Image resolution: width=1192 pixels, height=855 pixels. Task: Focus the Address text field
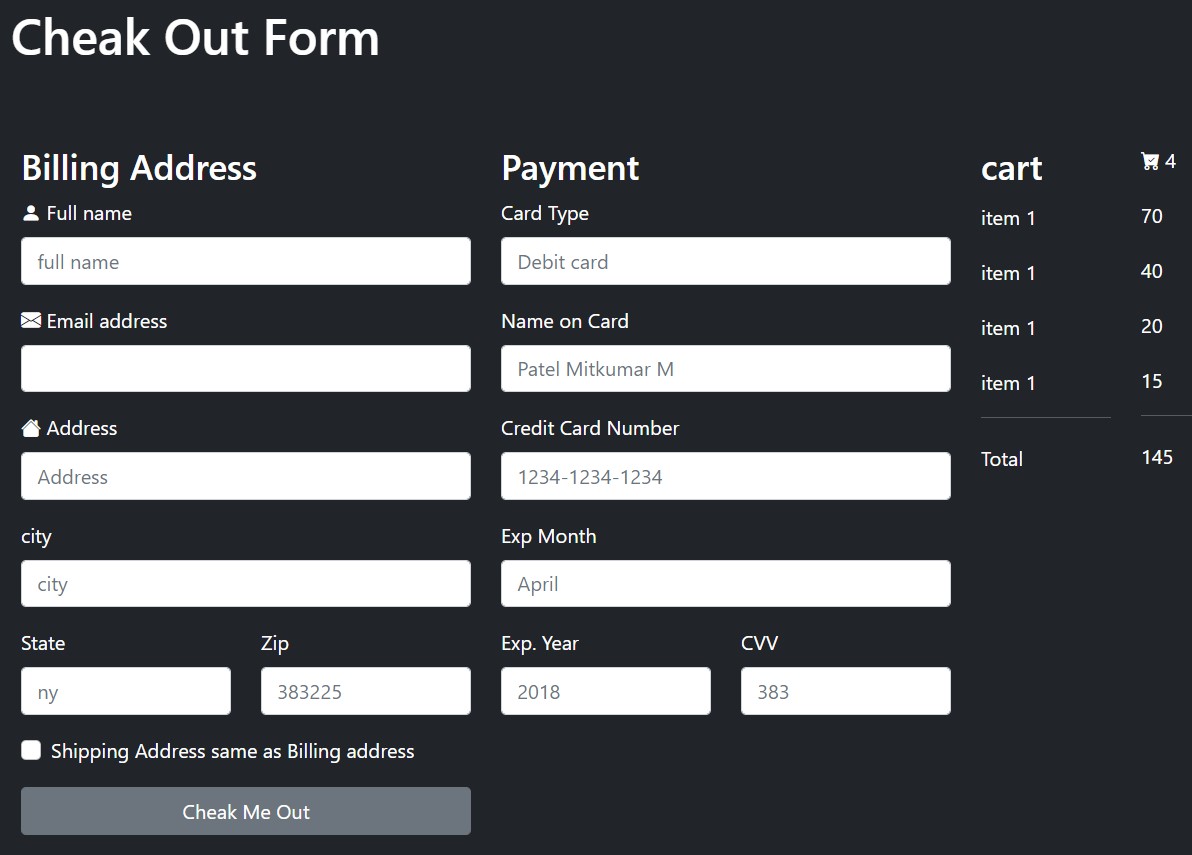pyautogui.click(x=245, y=476)
